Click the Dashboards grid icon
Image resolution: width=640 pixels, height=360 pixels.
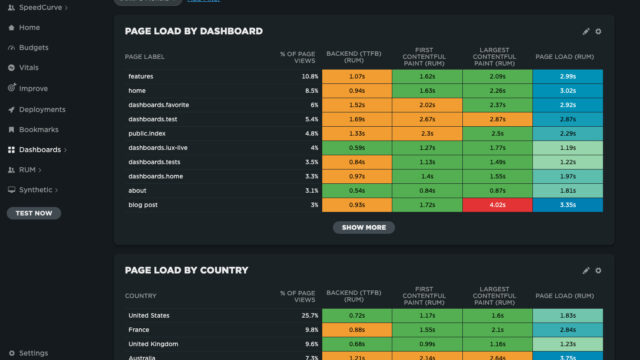coord(11,150)
